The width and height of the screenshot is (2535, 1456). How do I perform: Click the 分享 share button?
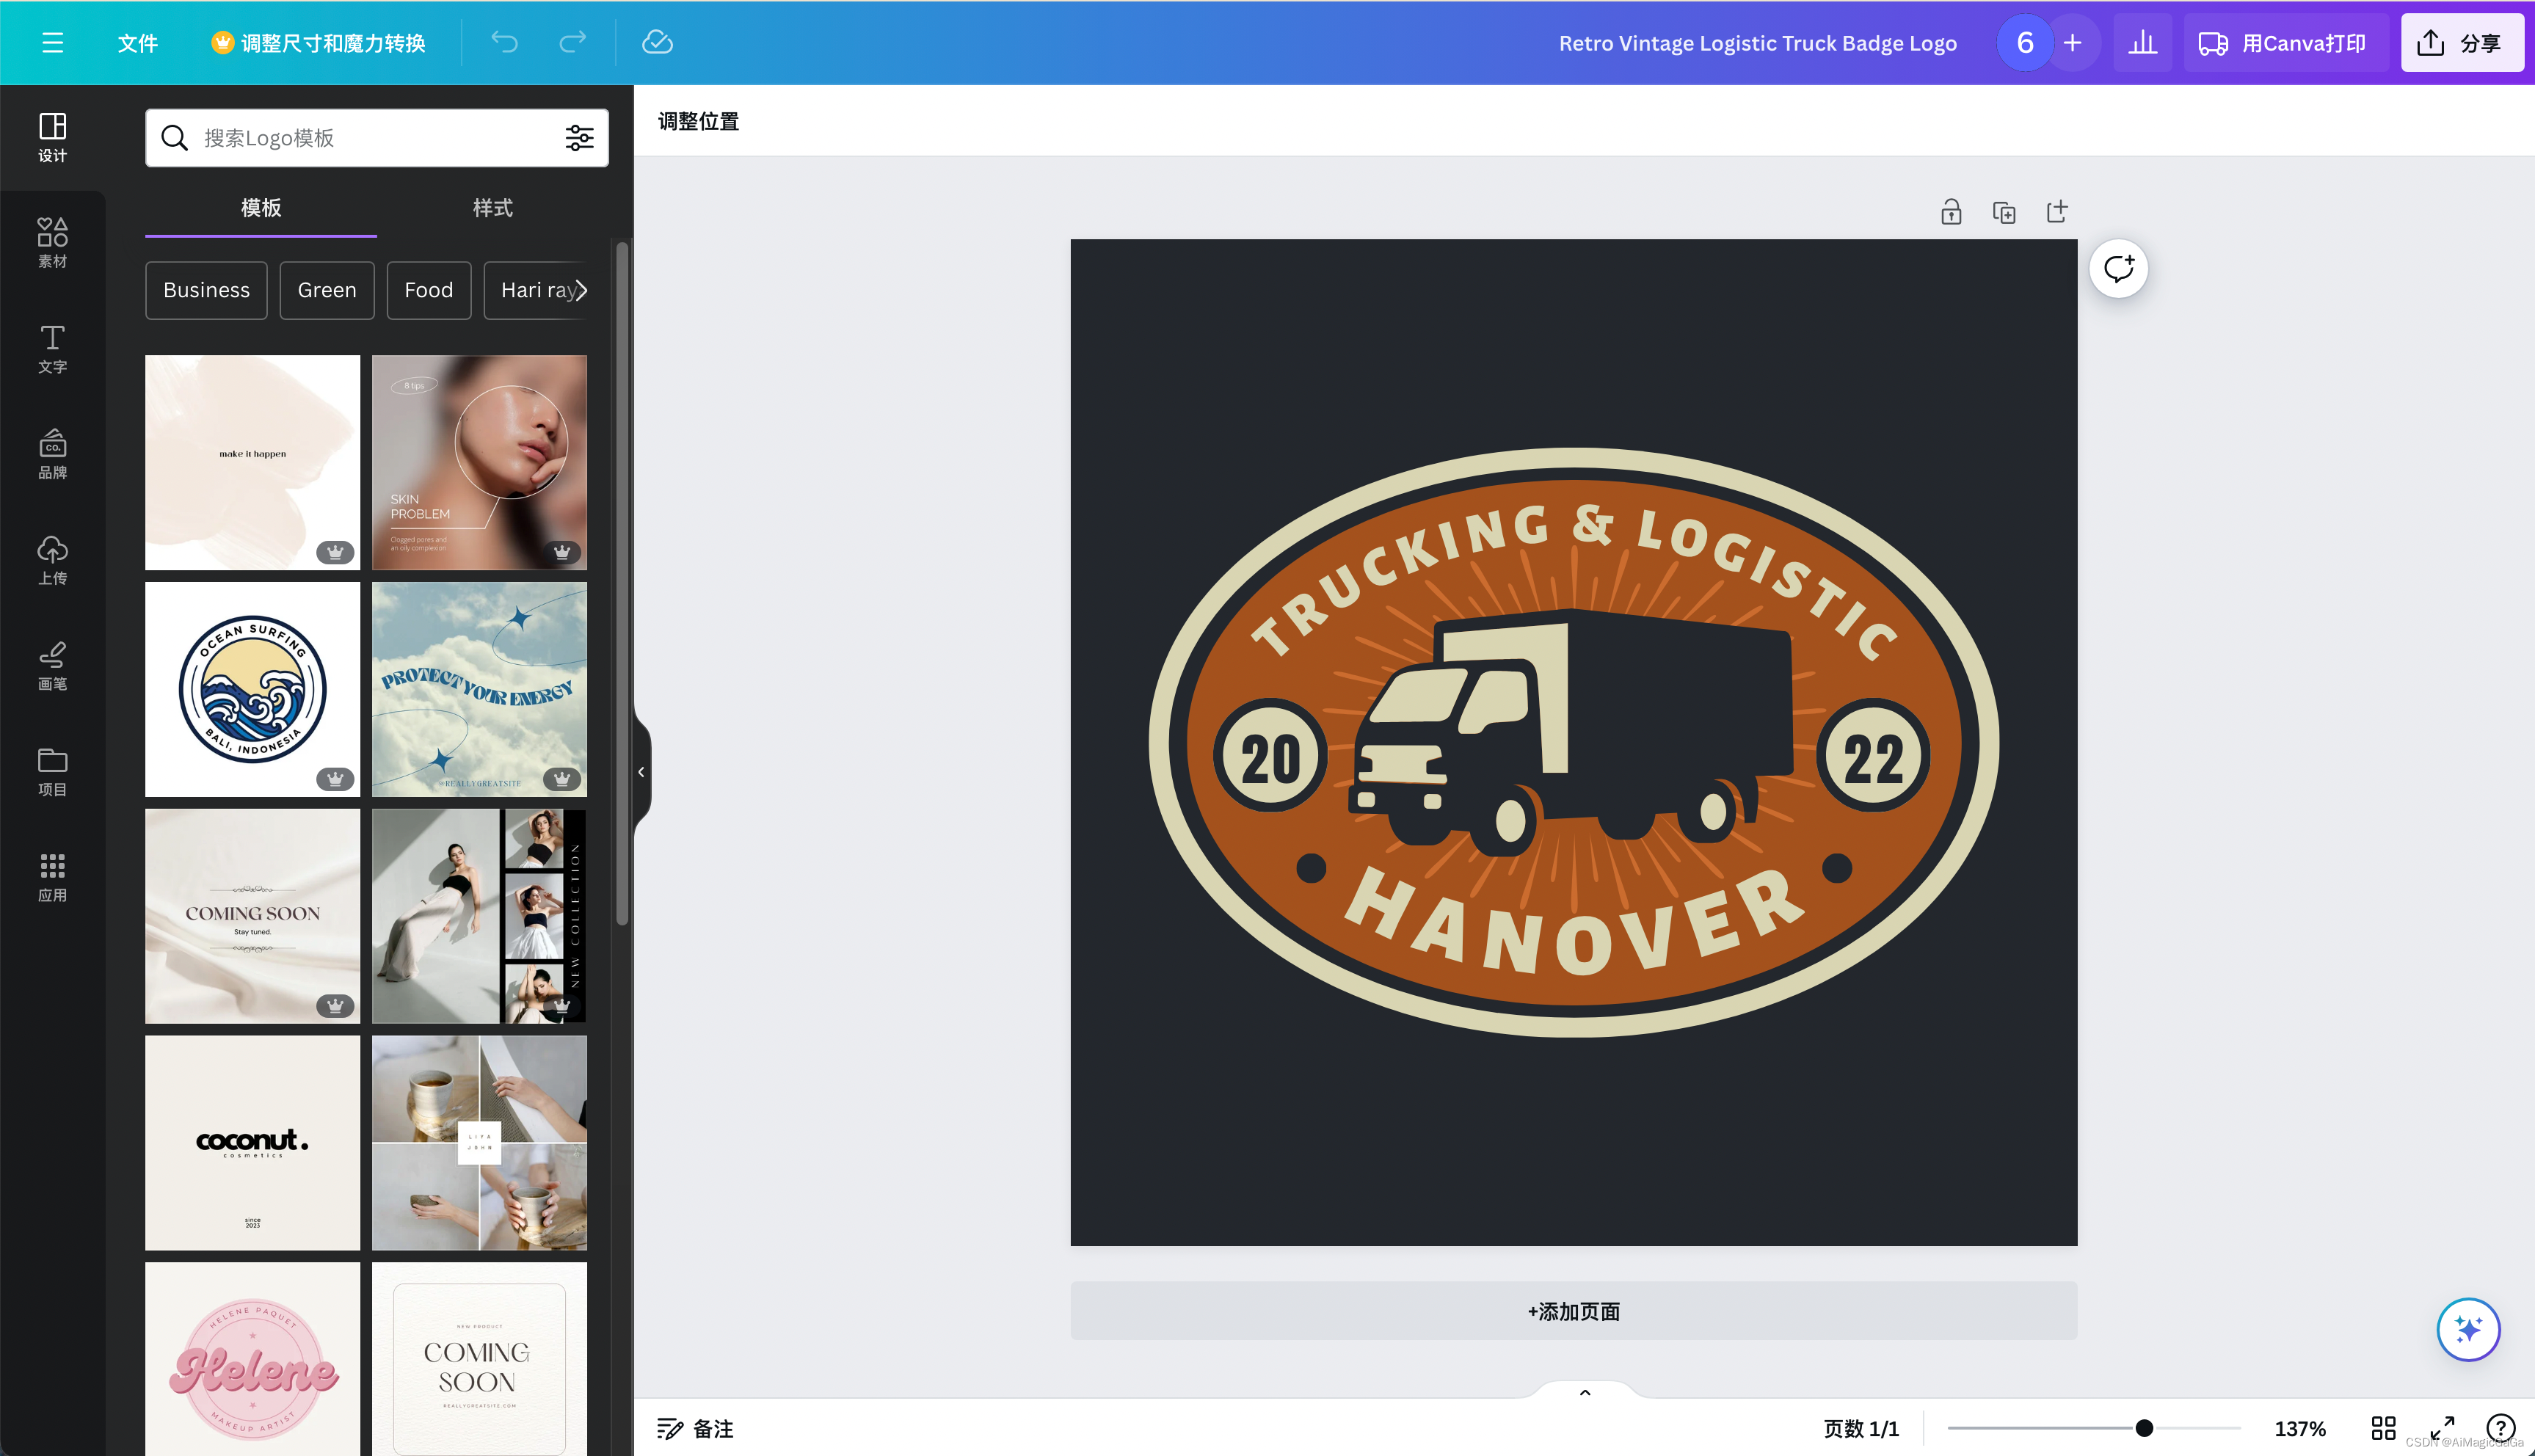click(2461, 43)
